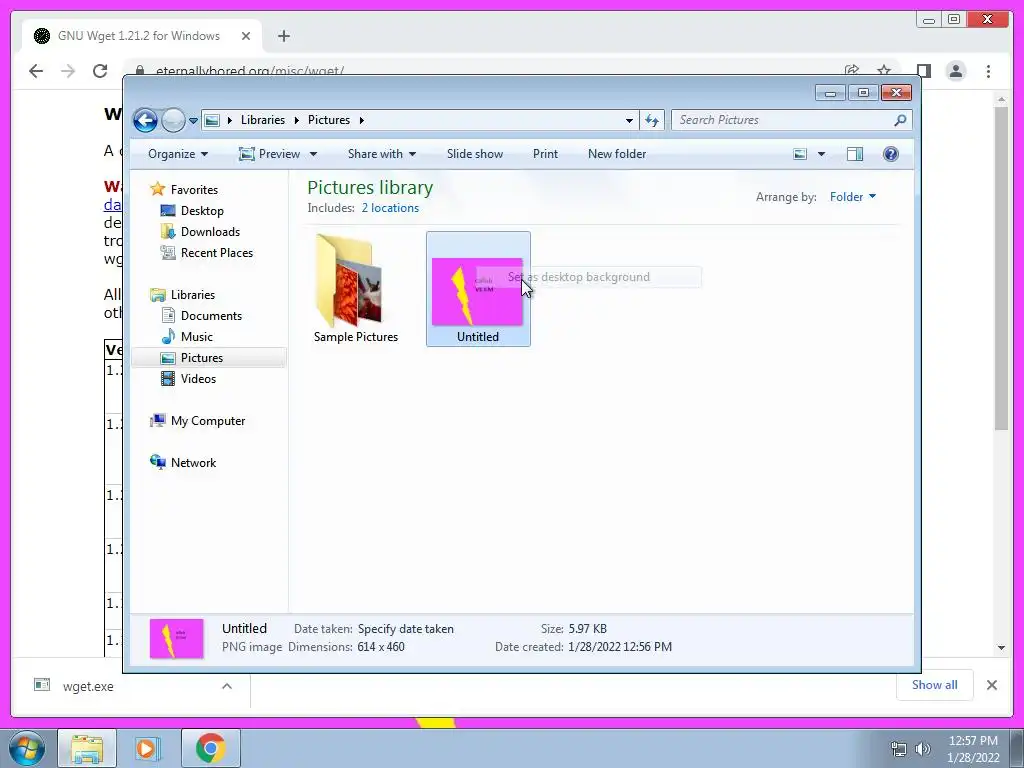Screen dimensions: 1024x768
Task: Expand the arrow after Libraries in breadcrumb
Action: (296, 120)
